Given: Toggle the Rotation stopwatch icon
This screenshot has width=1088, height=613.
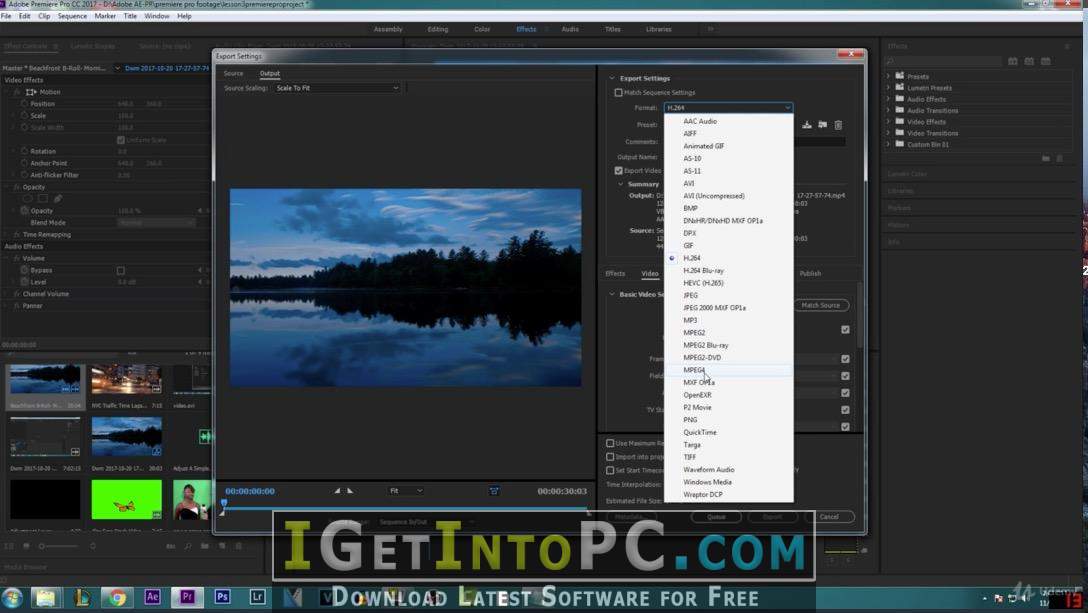Looking at the screenshot, I should (24, 151).
